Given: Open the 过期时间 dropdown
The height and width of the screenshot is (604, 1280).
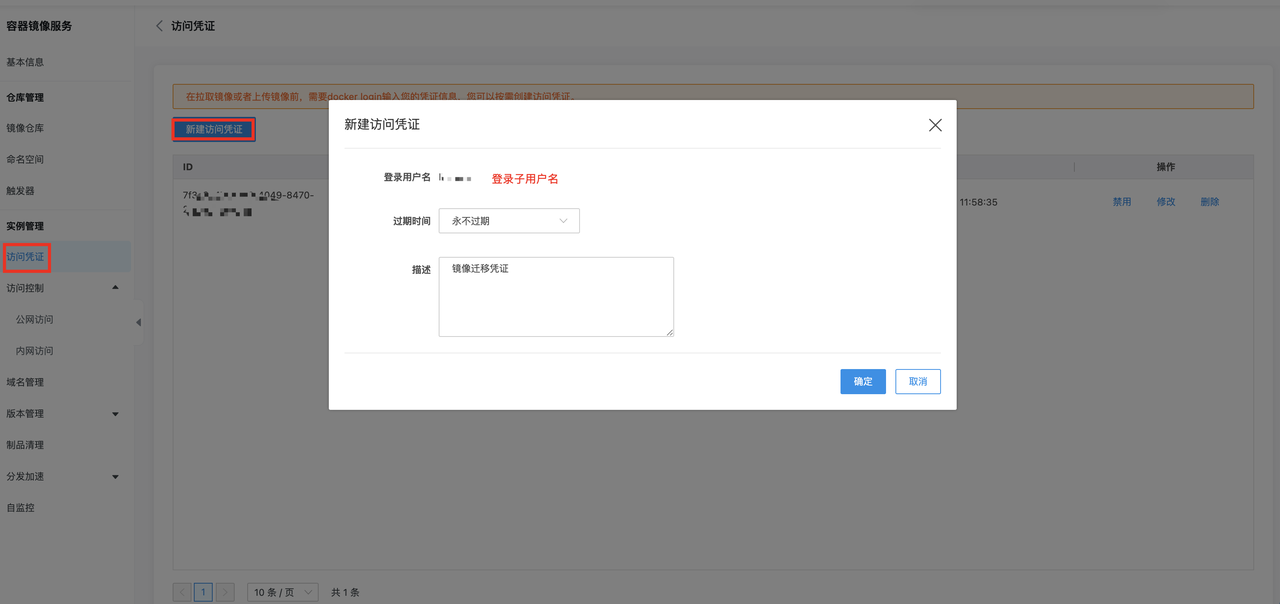Looking at the screenshot, I should pyautogui.click(x=509, y=221).
